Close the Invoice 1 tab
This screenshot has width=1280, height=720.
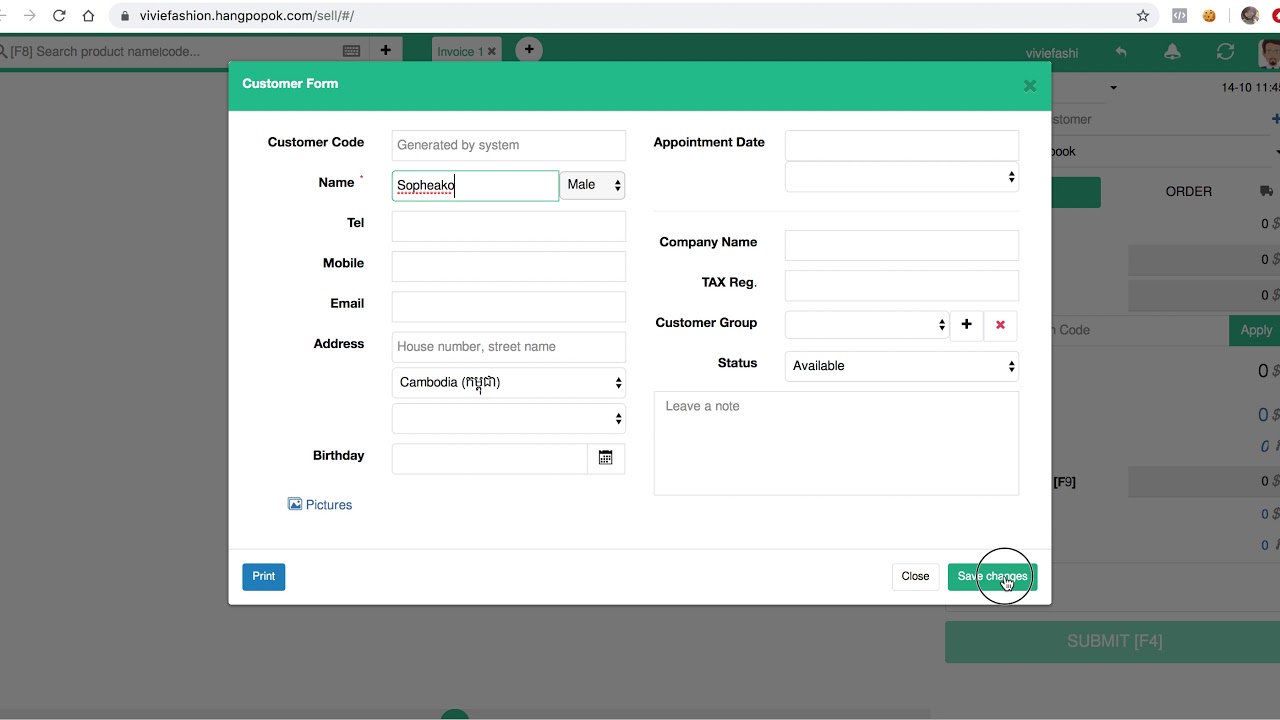click(491, 52)
